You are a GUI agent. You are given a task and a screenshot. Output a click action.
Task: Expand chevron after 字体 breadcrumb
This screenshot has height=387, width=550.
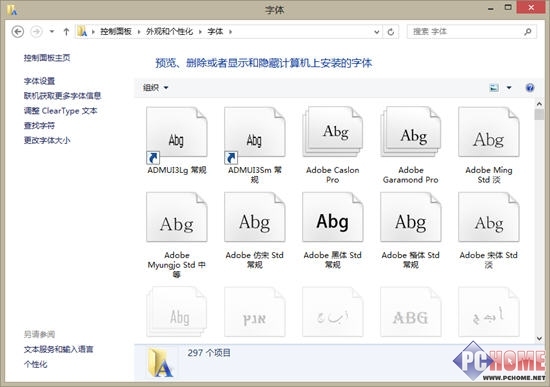point(230,32)
